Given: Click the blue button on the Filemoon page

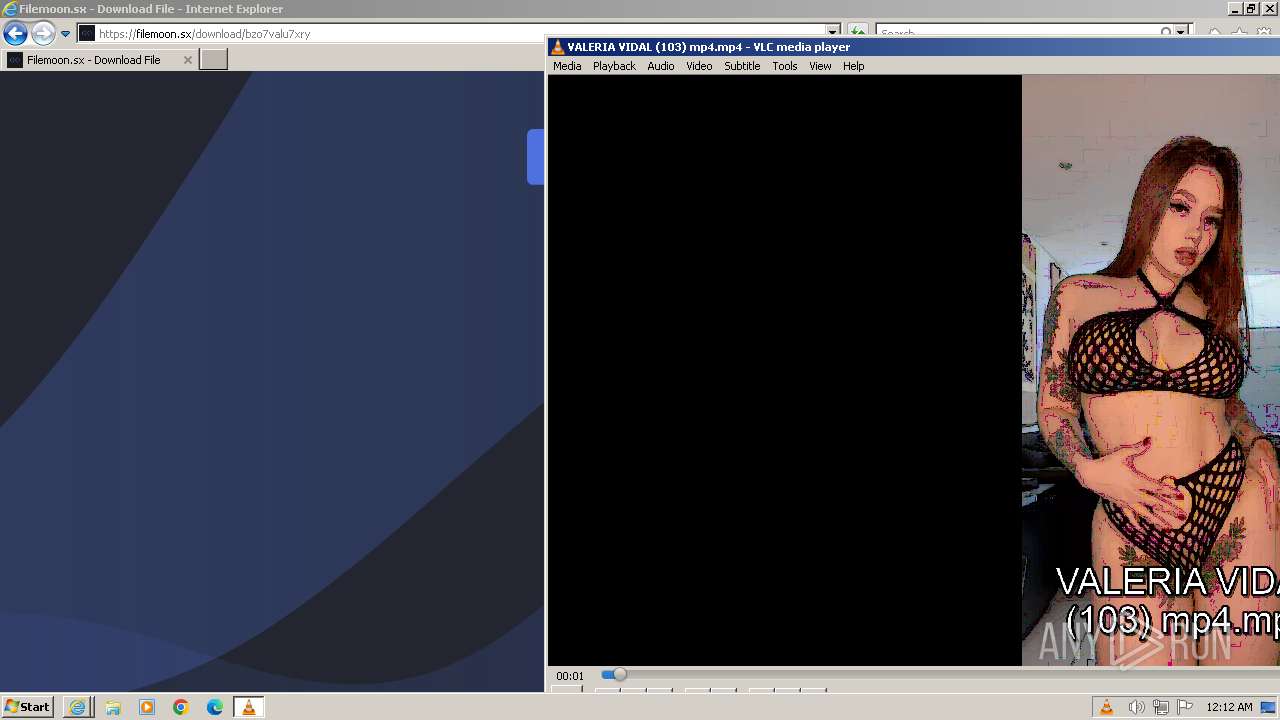Looking at the screenshot, I should [536, 157].
